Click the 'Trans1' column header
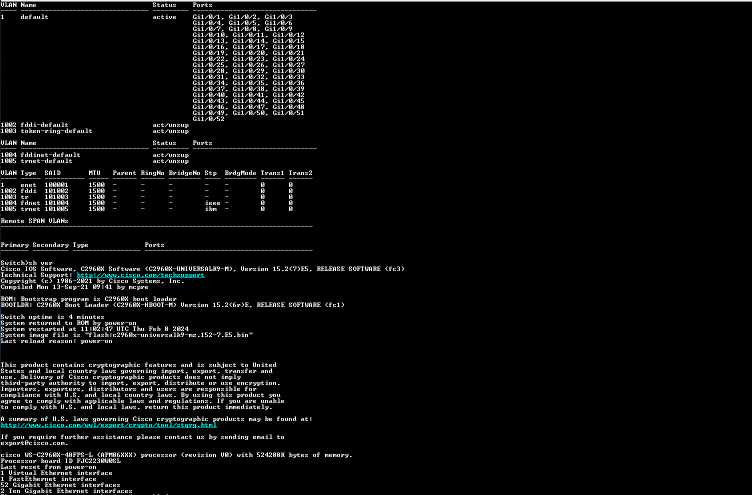This screenshot has height=495, width=752. [x=272, y=173]
